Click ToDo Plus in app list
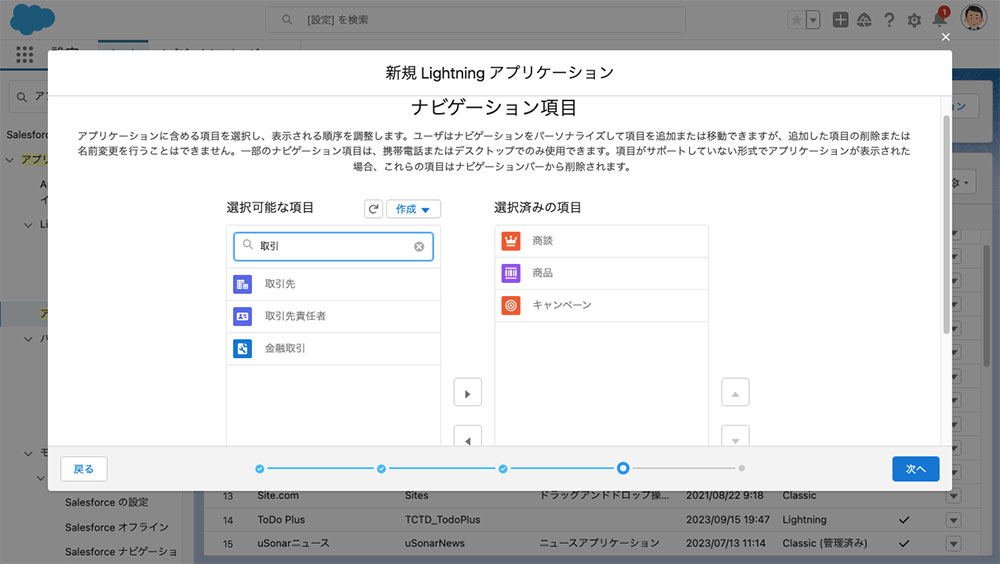Viewport: 1000px width, 564px height. [281, 519]
